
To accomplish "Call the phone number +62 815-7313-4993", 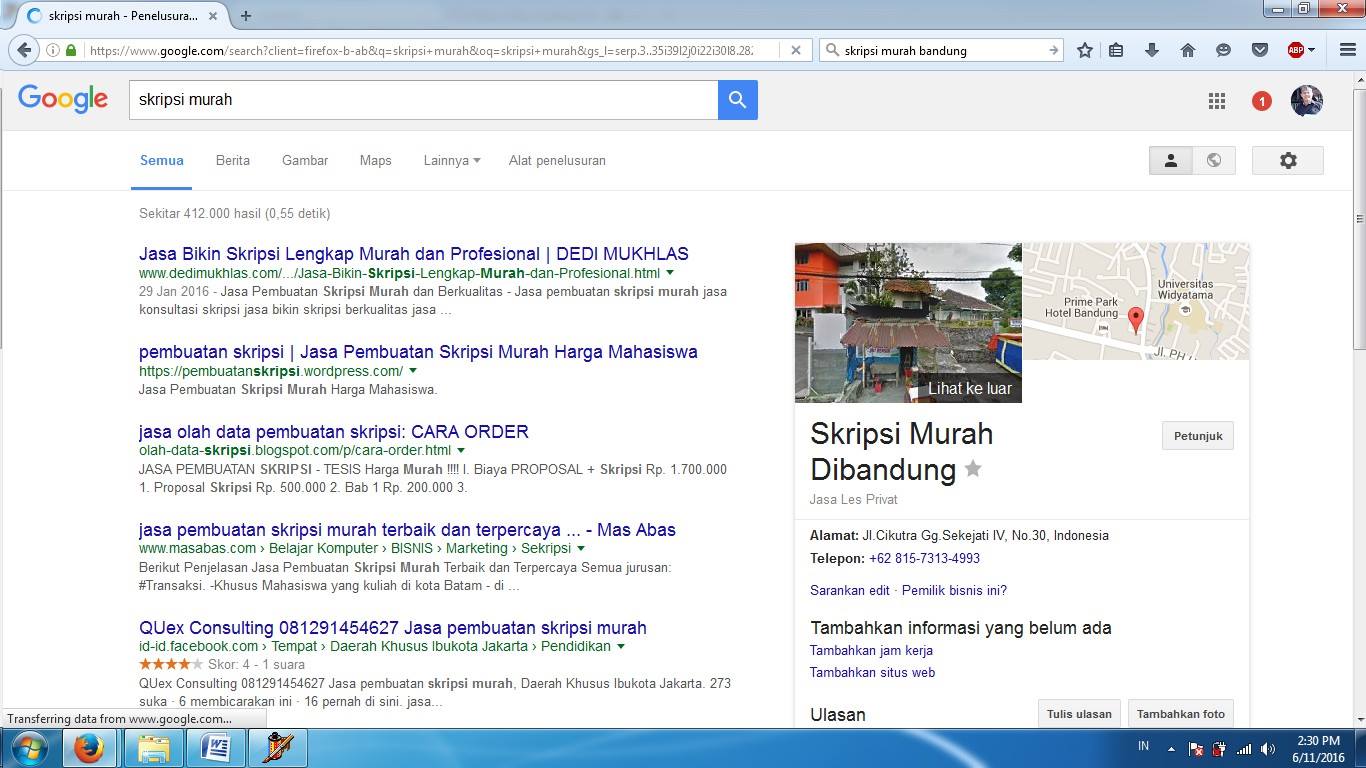I will point(925,558).
